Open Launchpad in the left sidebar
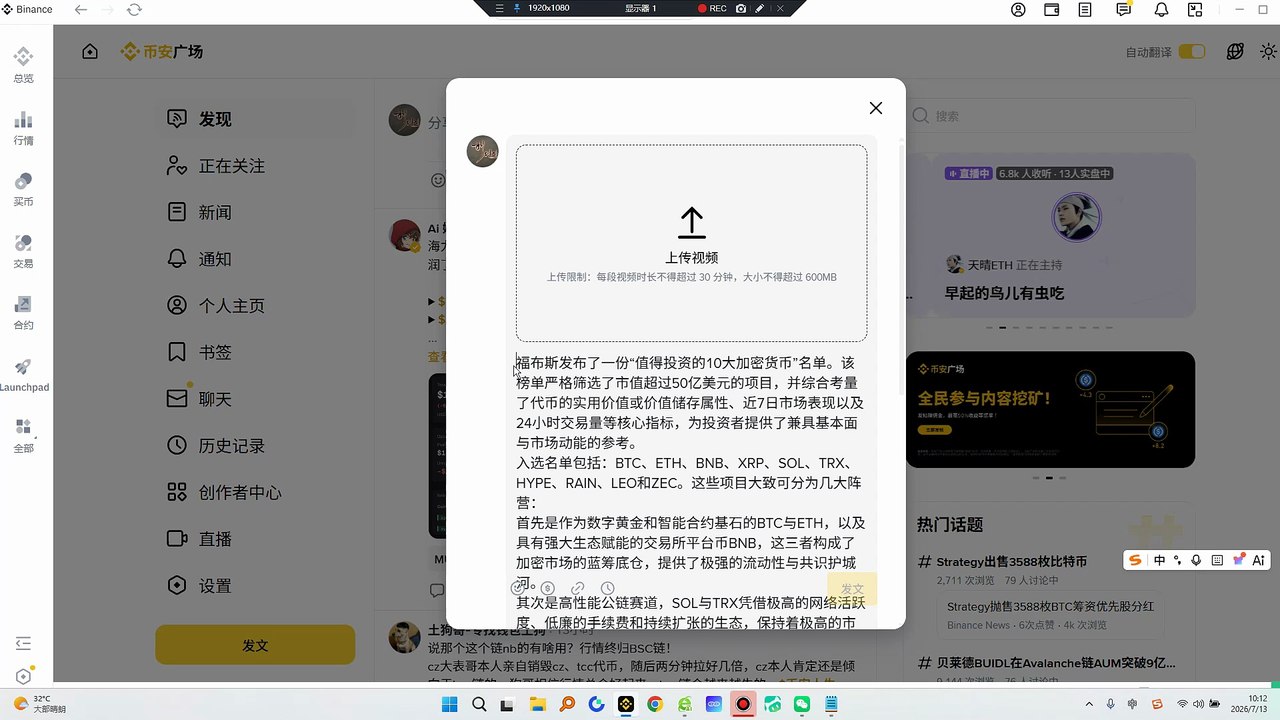This screenshot has height=720, width=1280. pos(23,375)
